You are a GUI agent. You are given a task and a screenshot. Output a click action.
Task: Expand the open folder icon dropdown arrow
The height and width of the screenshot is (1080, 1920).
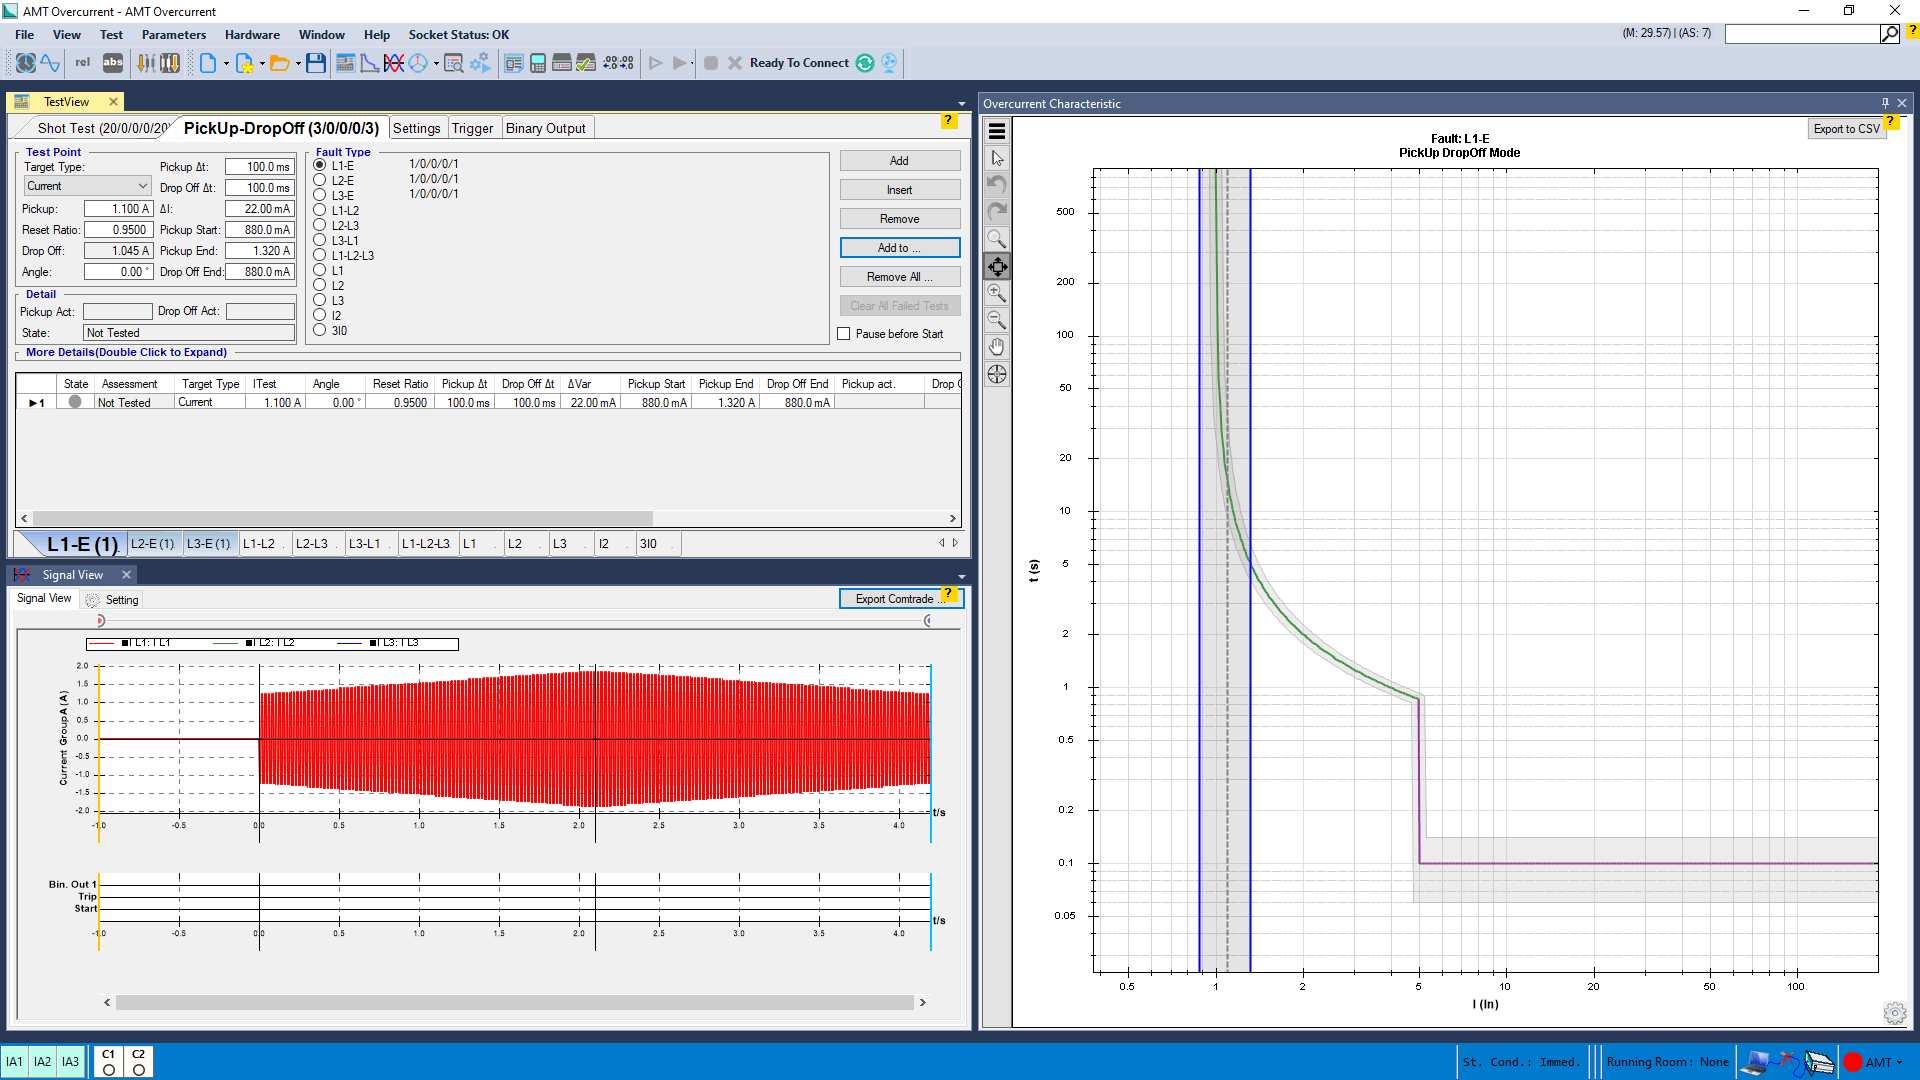click(298, 64)
